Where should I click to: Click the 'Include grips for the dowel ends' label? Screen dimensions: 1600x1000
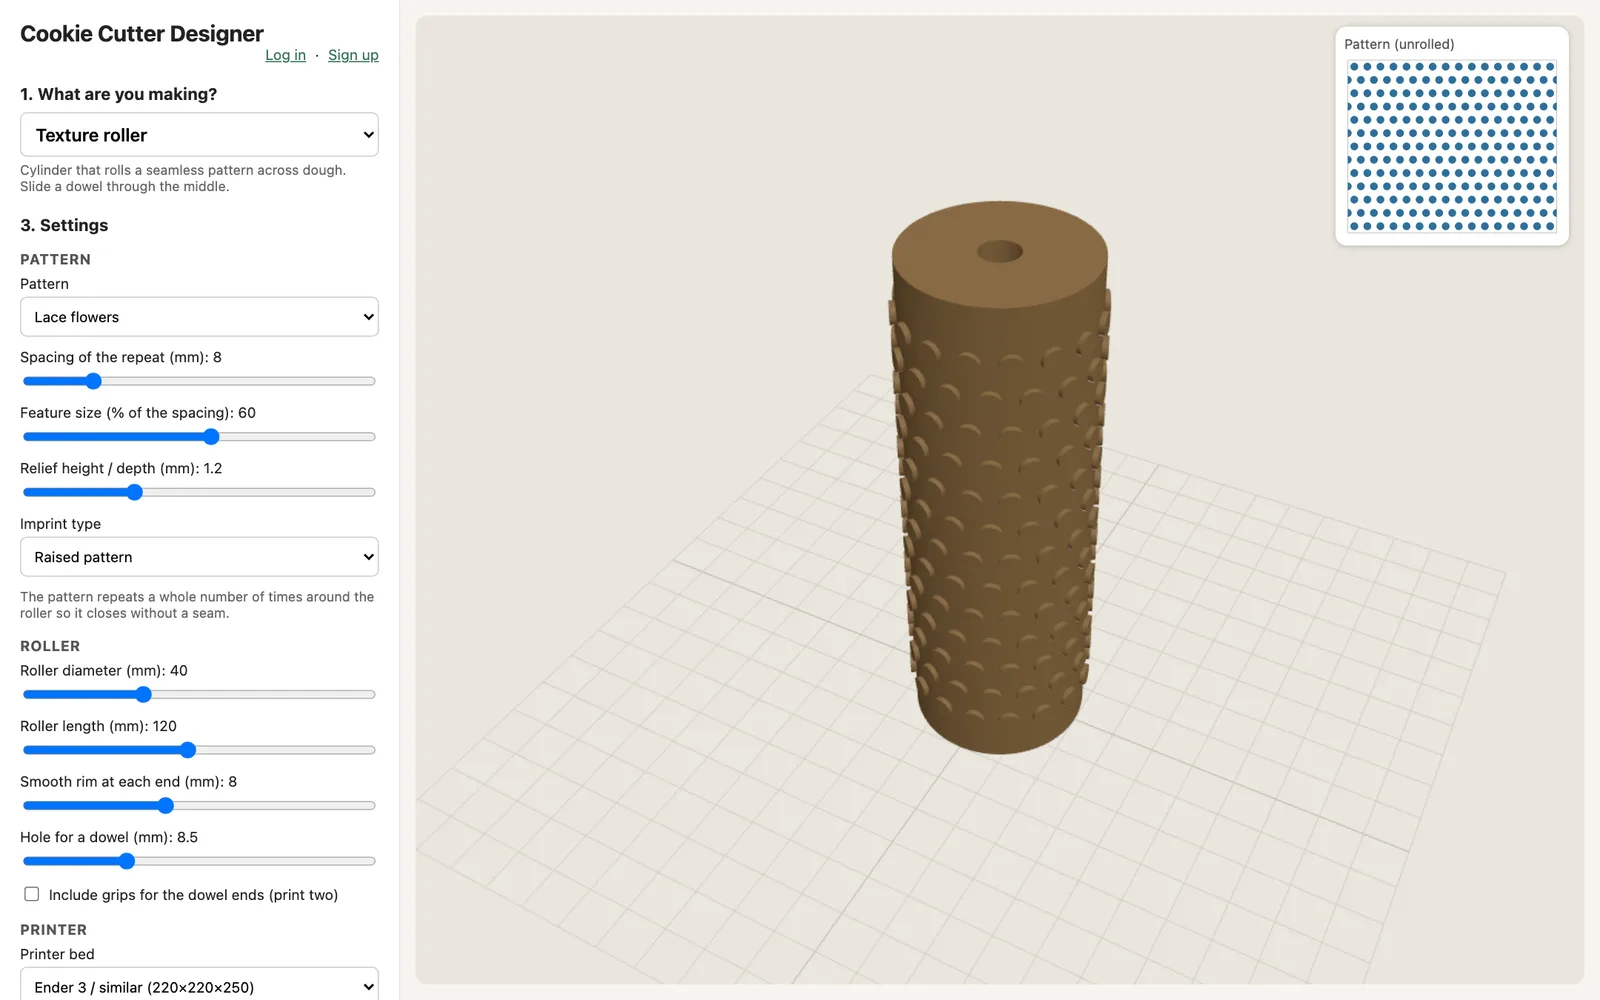(x=193, y=895)
